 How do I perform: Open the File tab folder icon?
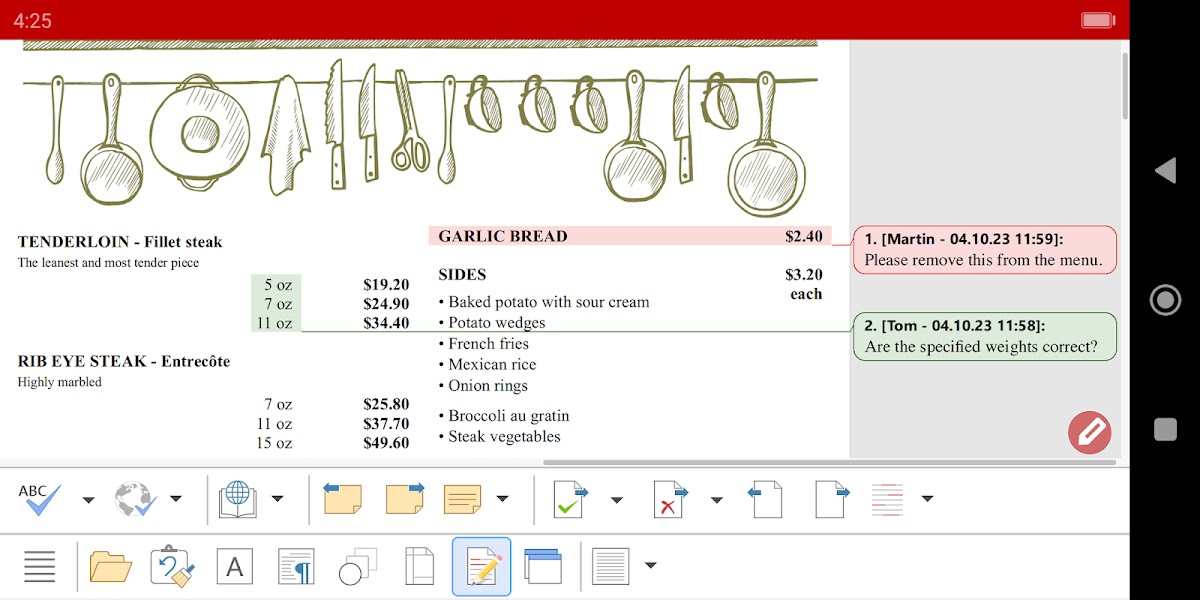tap(110, 566)
